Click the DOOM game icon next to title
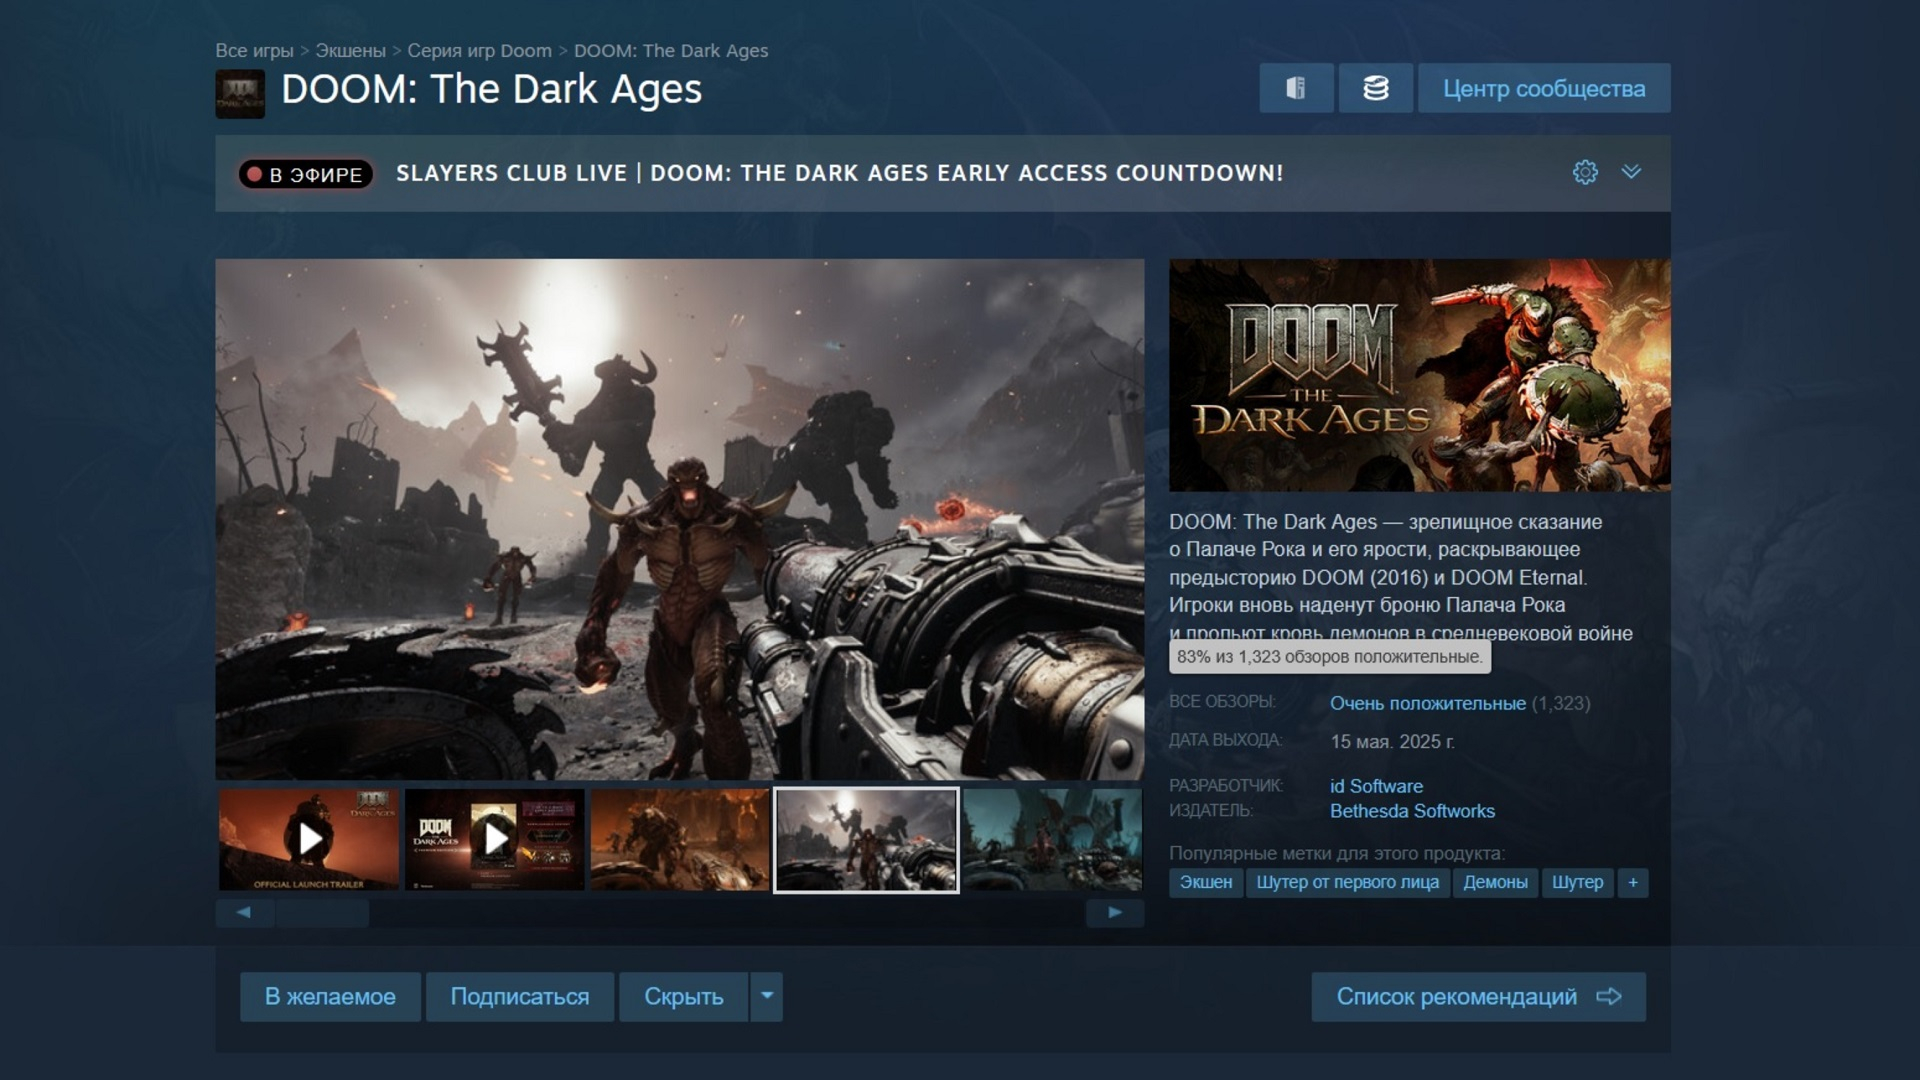 click(x=240, y=94)
